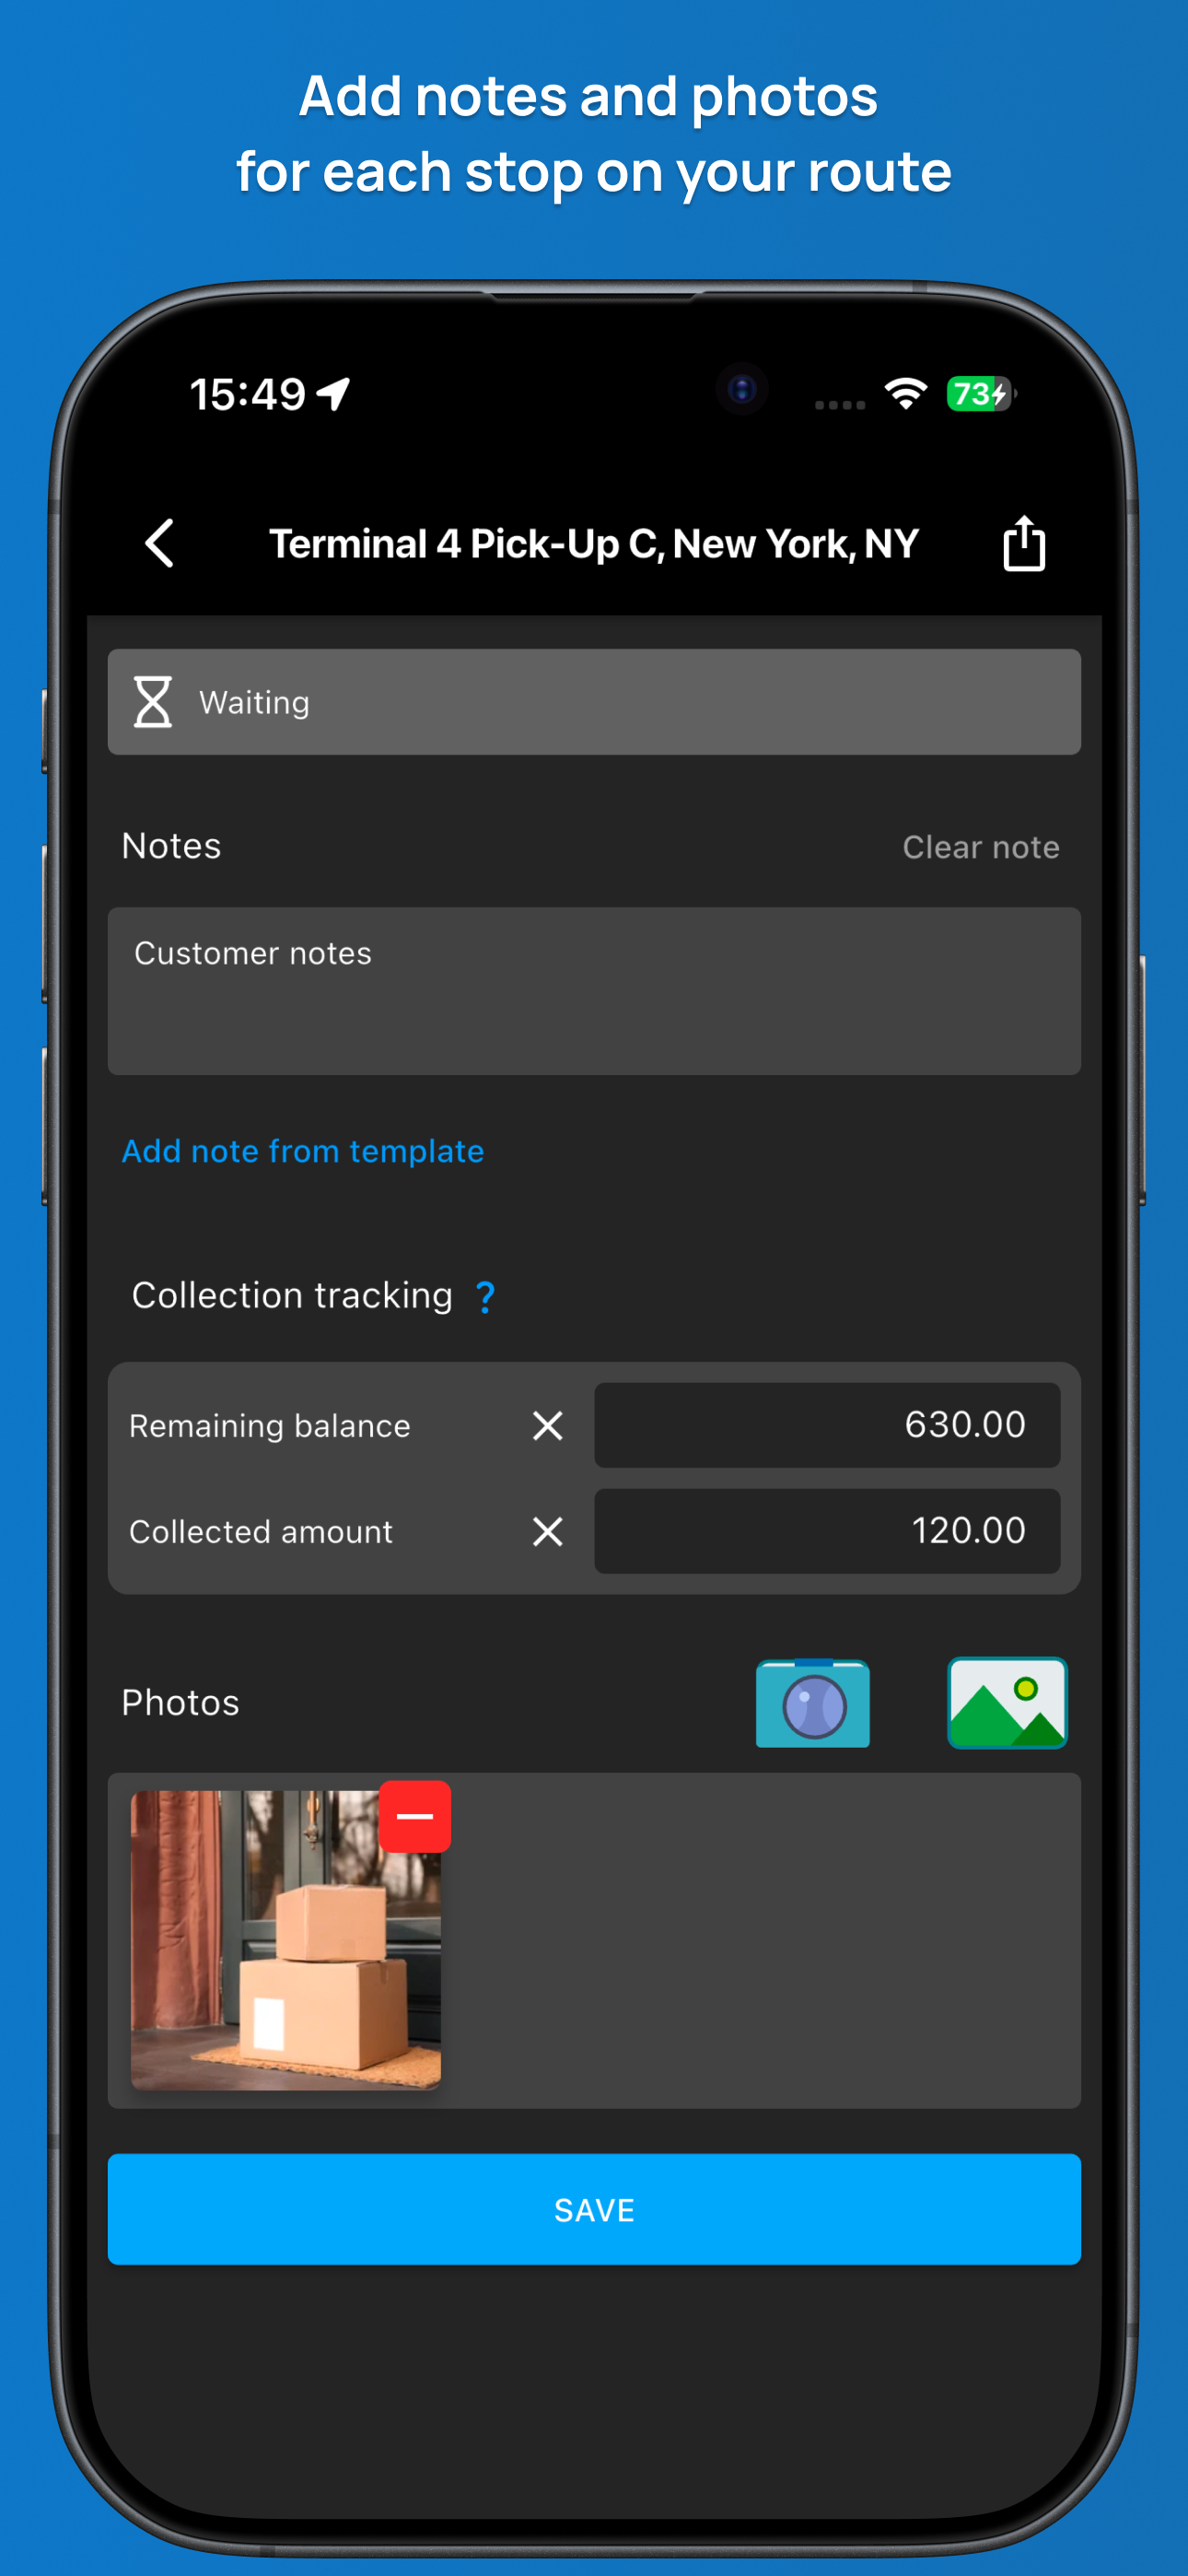The image size is (1188, 2576).
Task: Add a photo from gallery icon
Action: coord(1007,1703)
